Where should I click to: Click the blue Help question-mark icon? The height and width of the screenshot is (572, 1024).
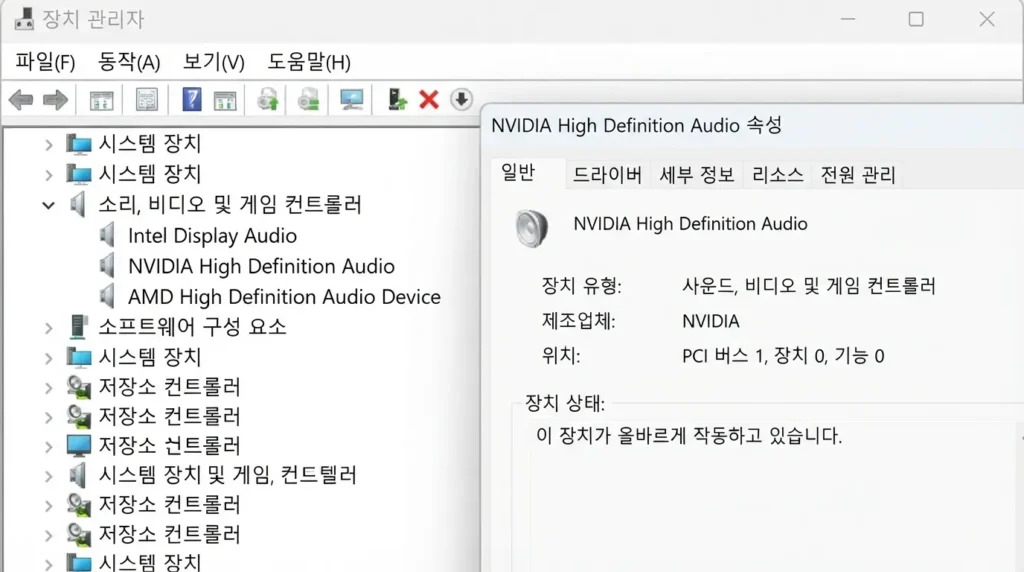[191, 100]
